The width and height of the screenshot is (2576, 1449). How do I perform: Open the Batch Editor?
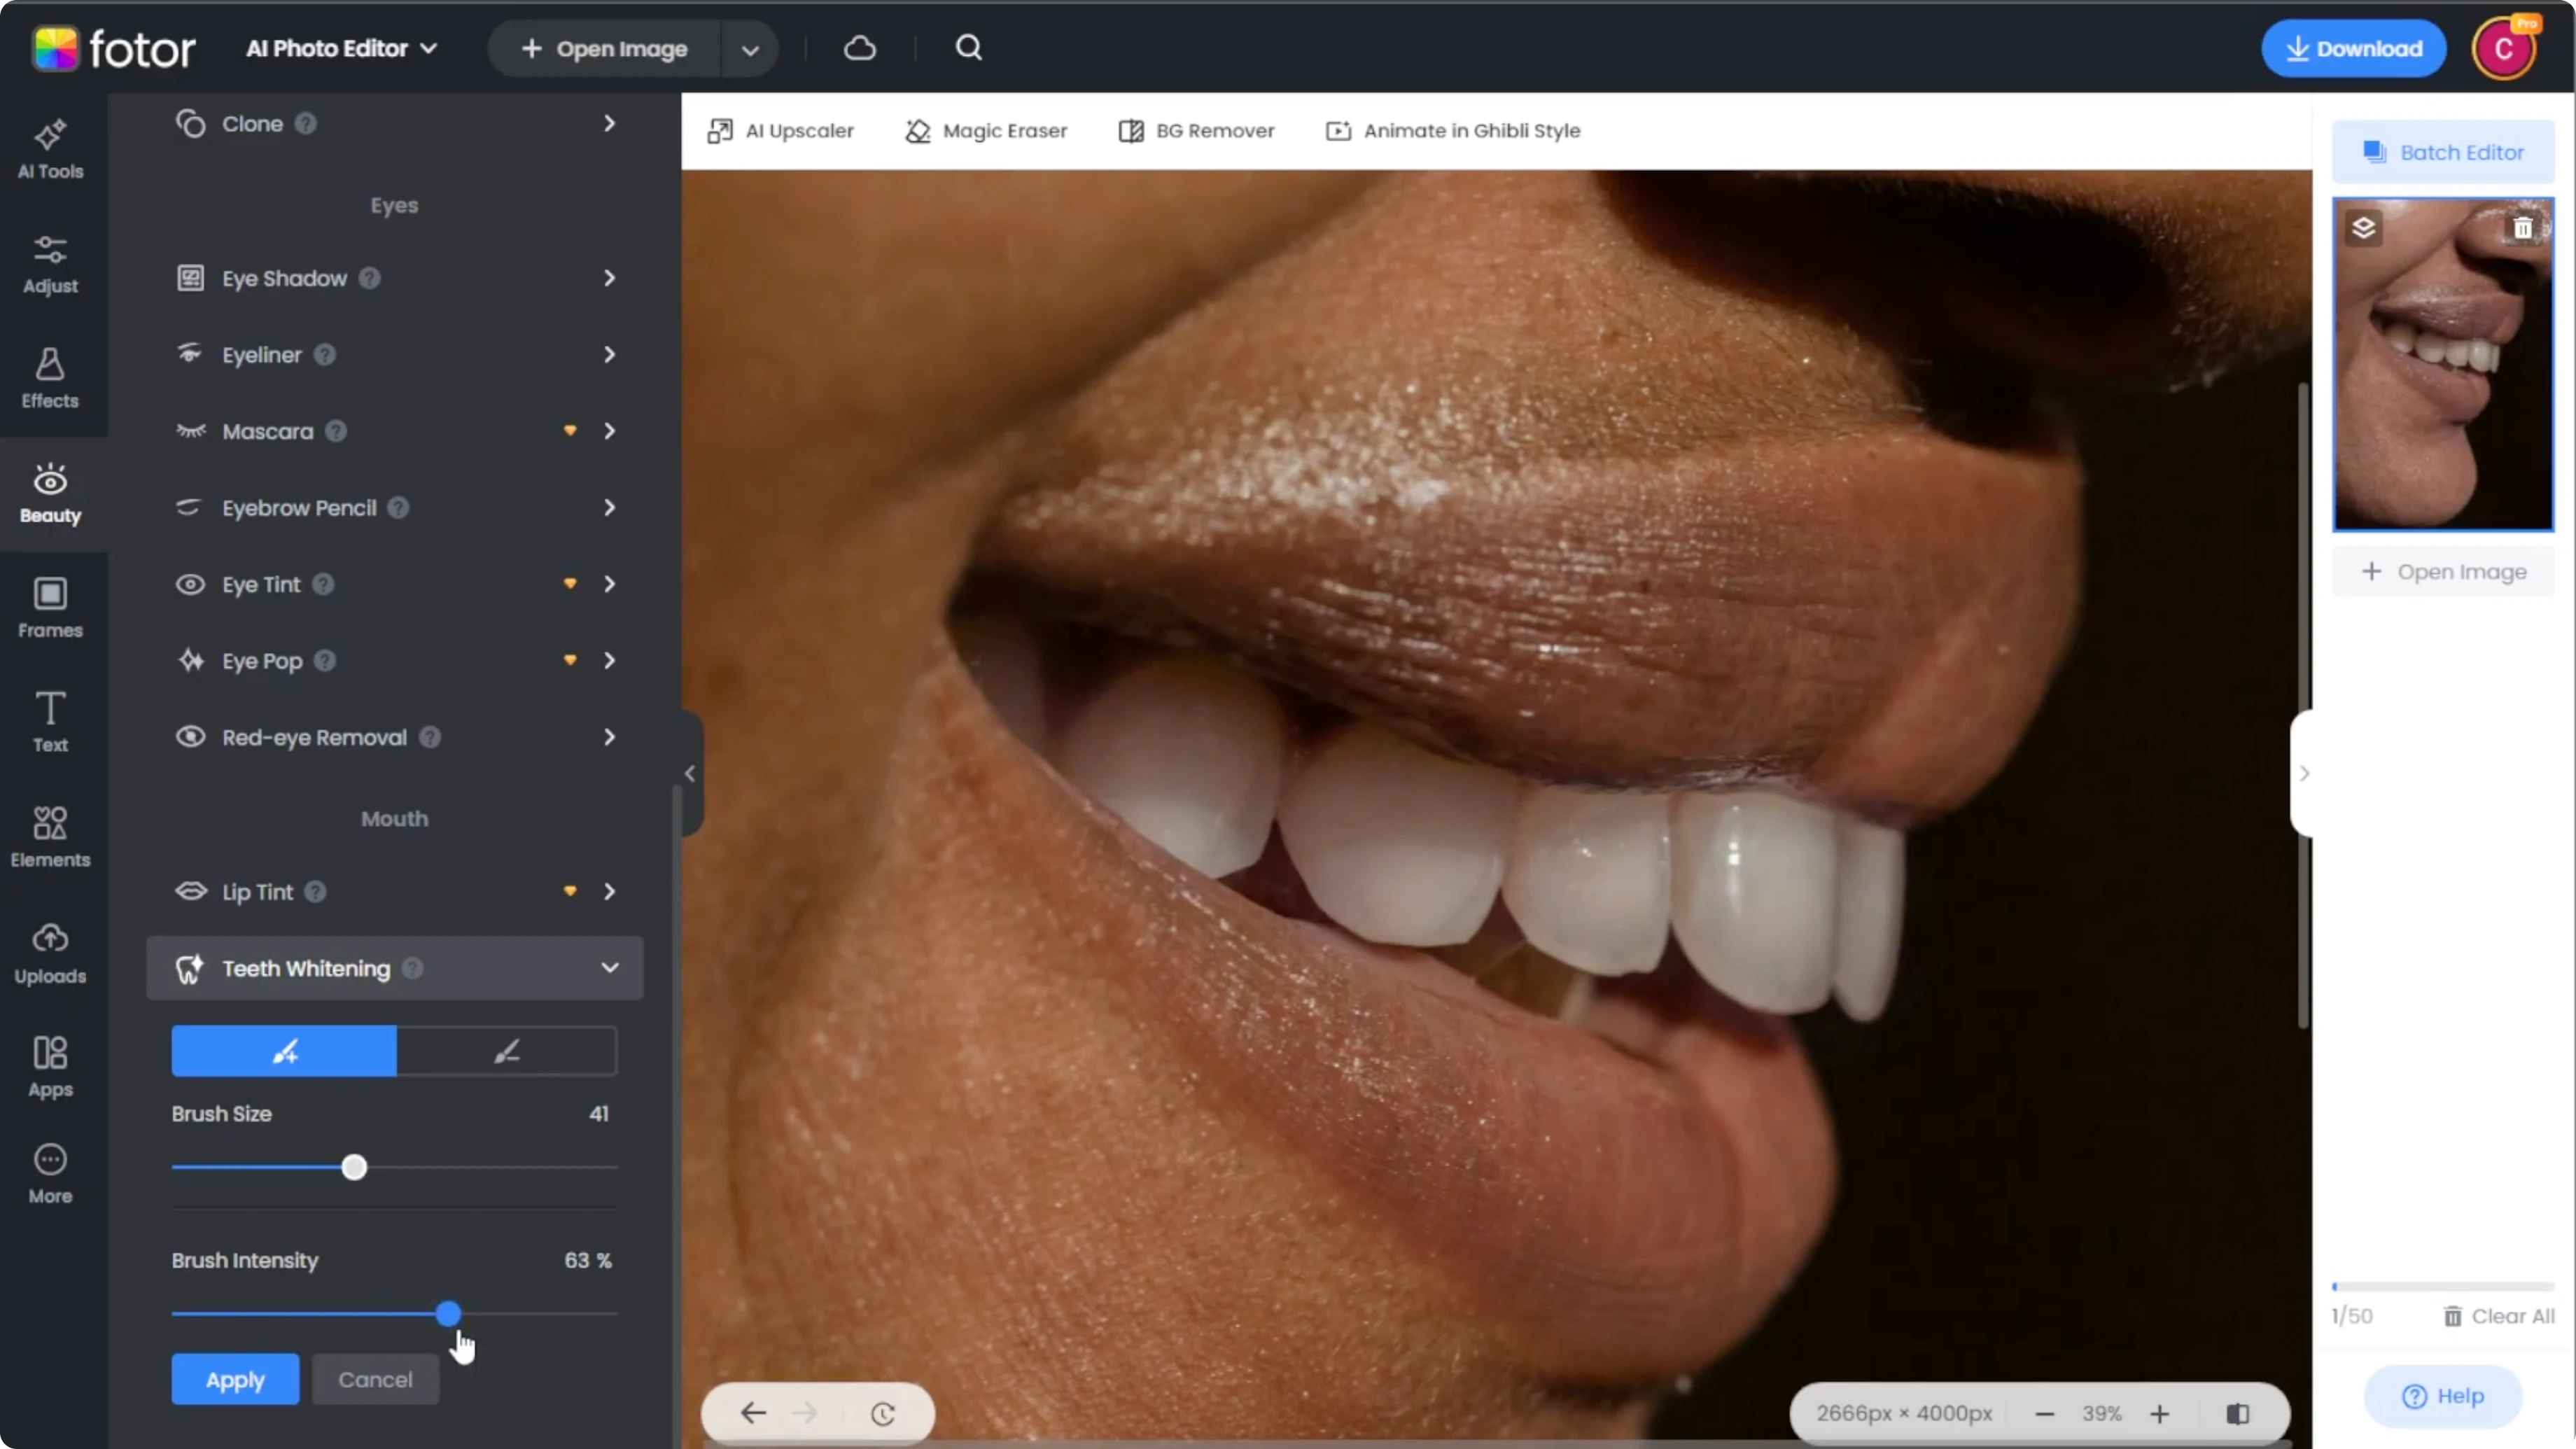coord(2443,152)
